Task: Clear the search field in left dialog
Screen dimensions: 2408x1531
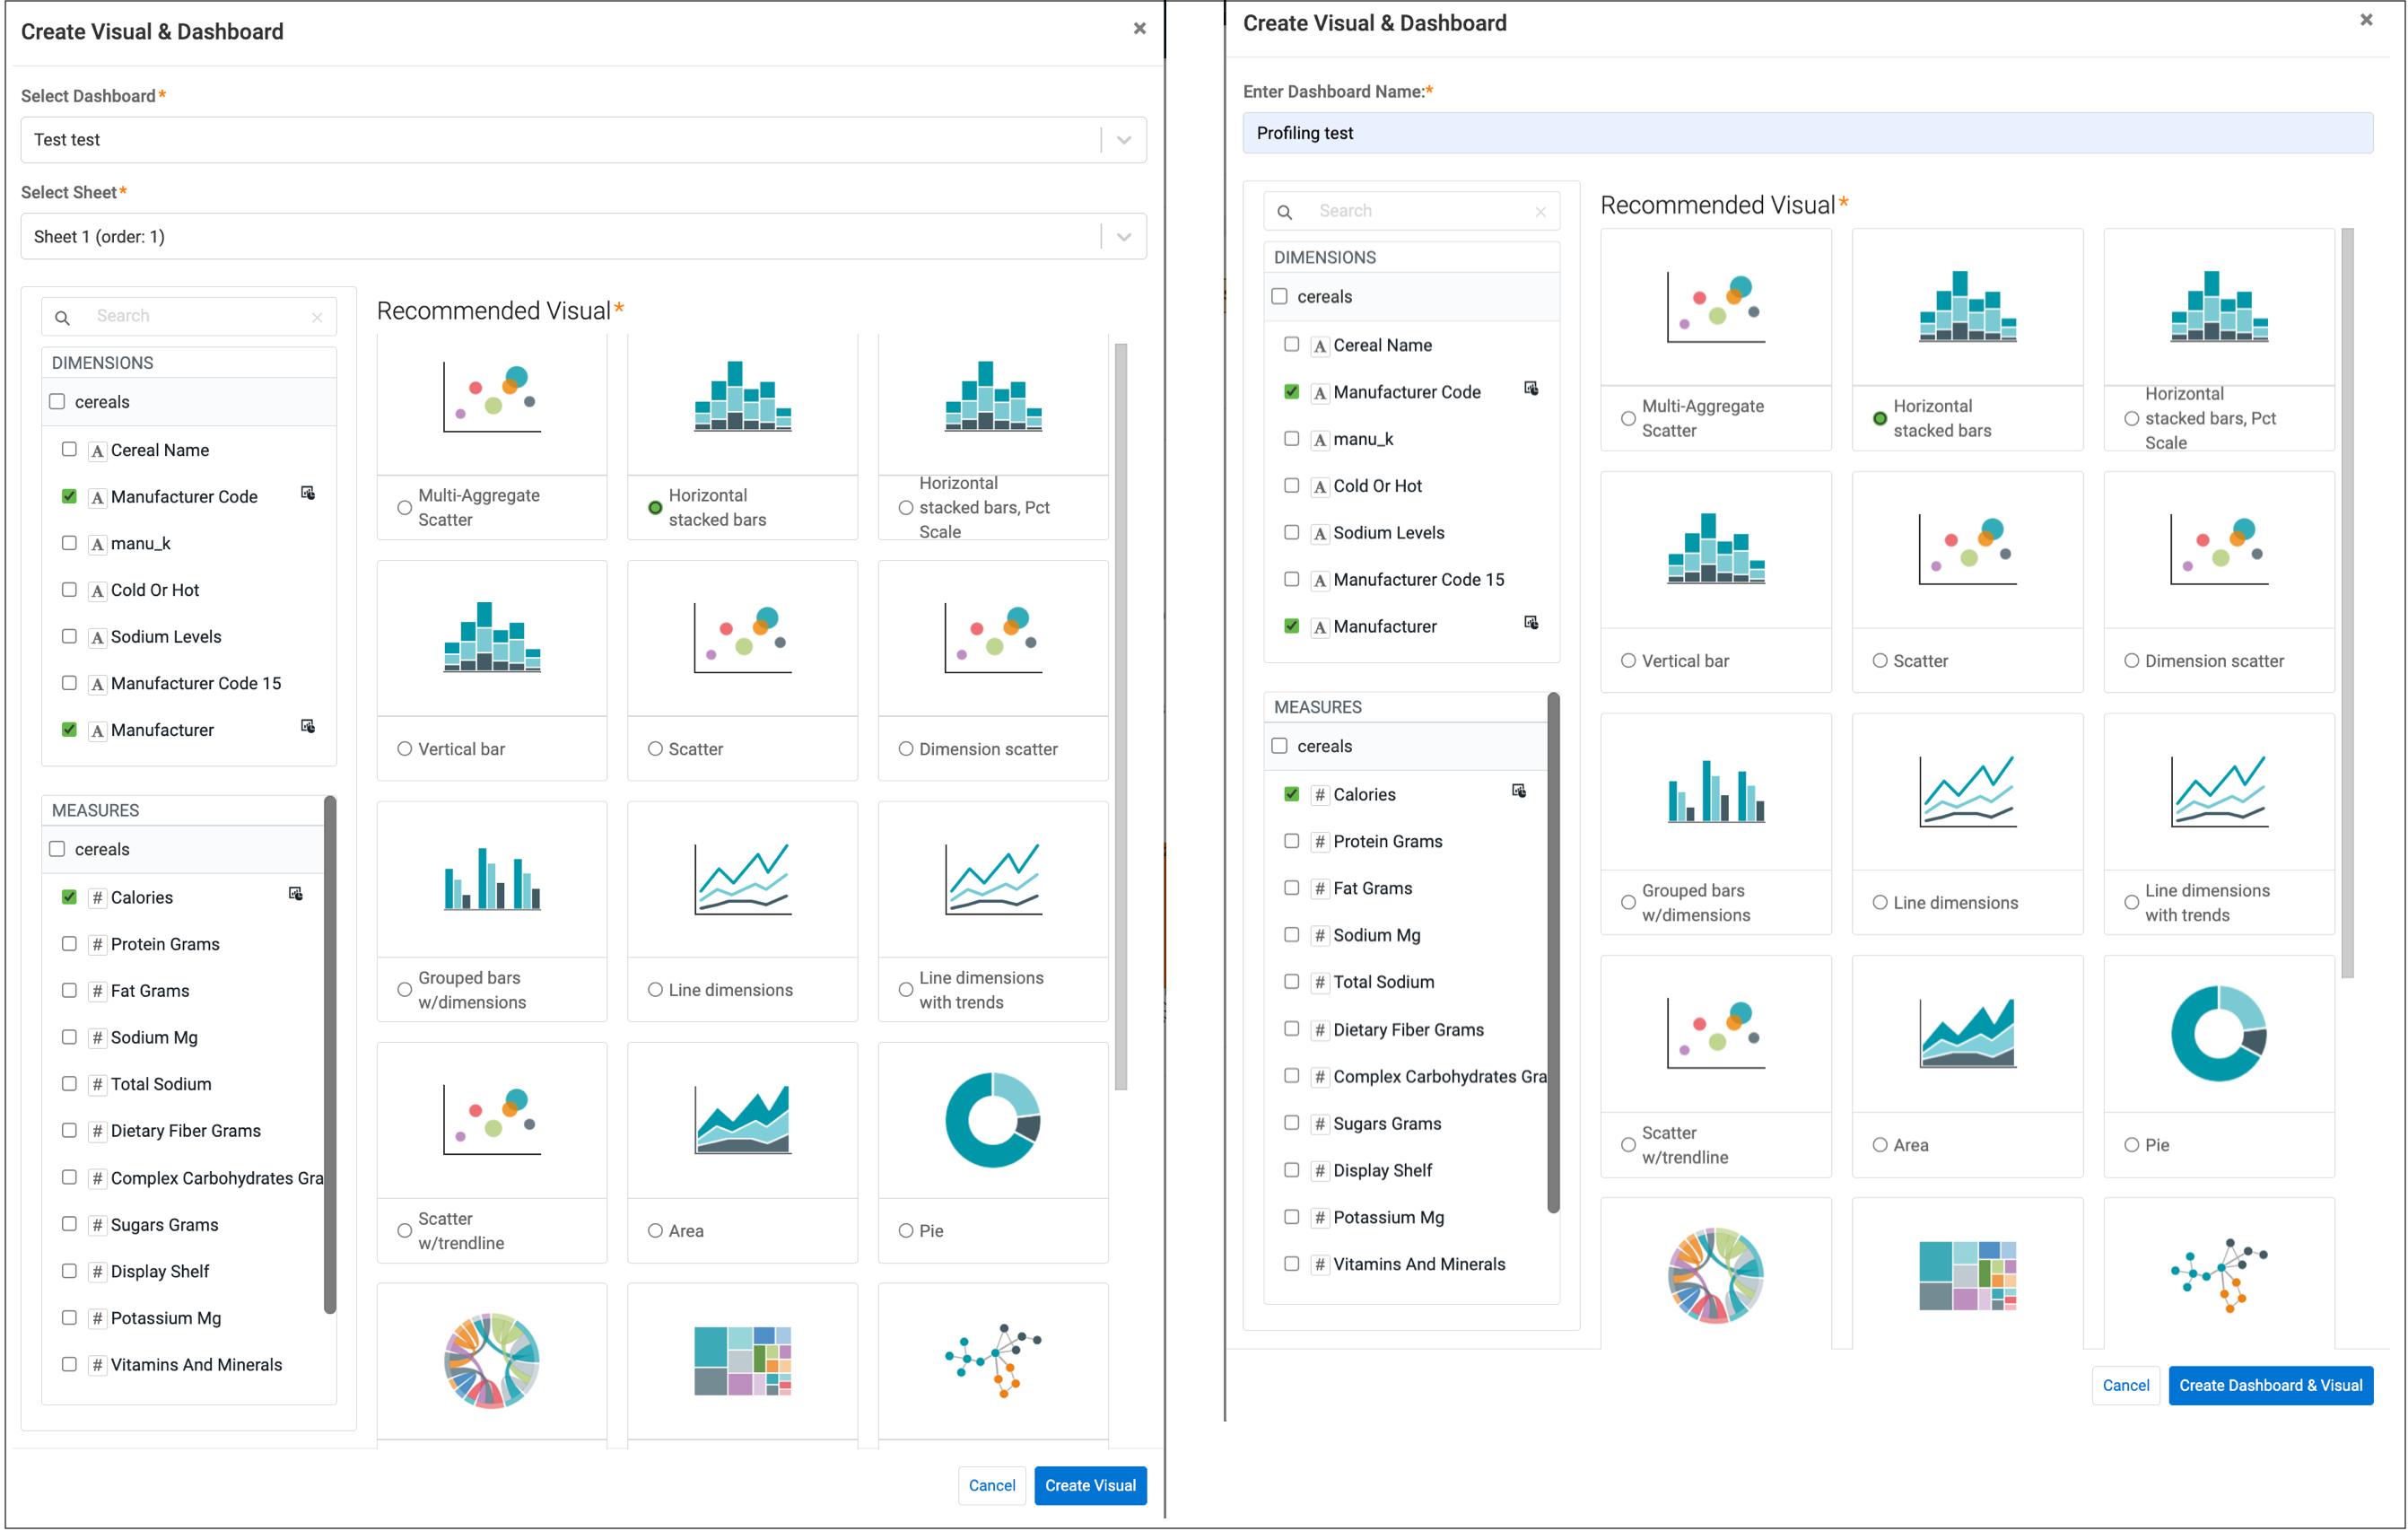Action: point(317,317)
